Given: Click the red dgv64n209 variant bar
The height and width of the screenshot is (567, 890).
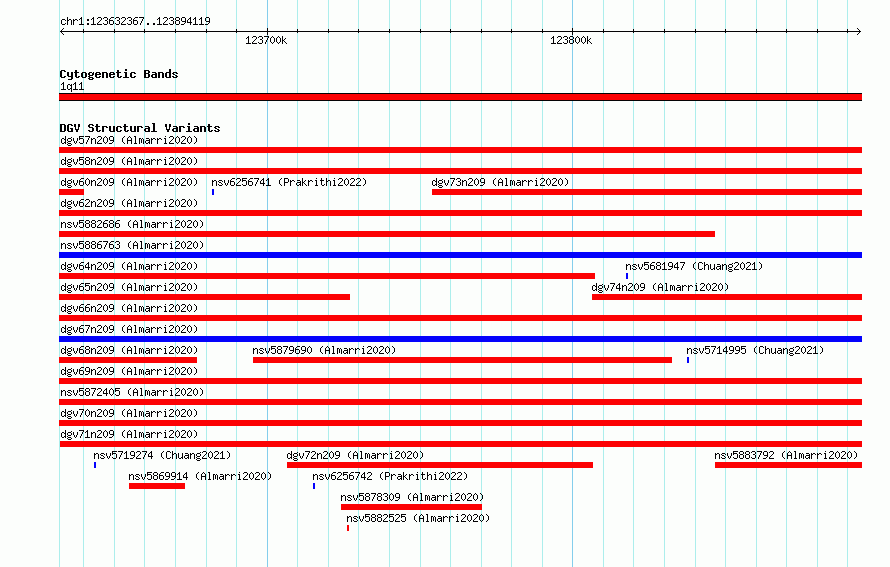Looking at the screenshot, I should pos(327,276).
